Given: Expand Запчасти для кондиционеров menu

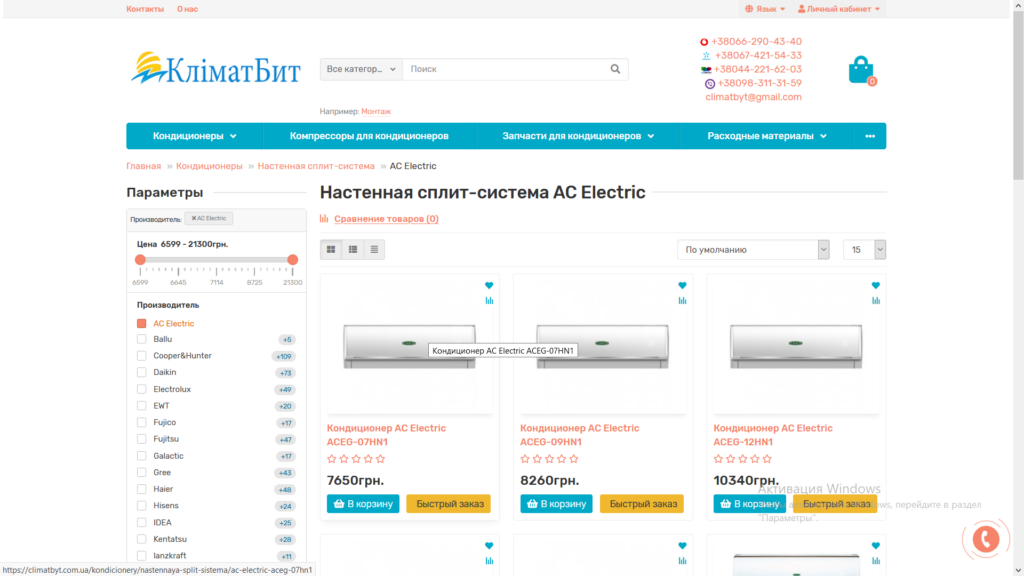Looking at the screenshot, I should [578, 136].
